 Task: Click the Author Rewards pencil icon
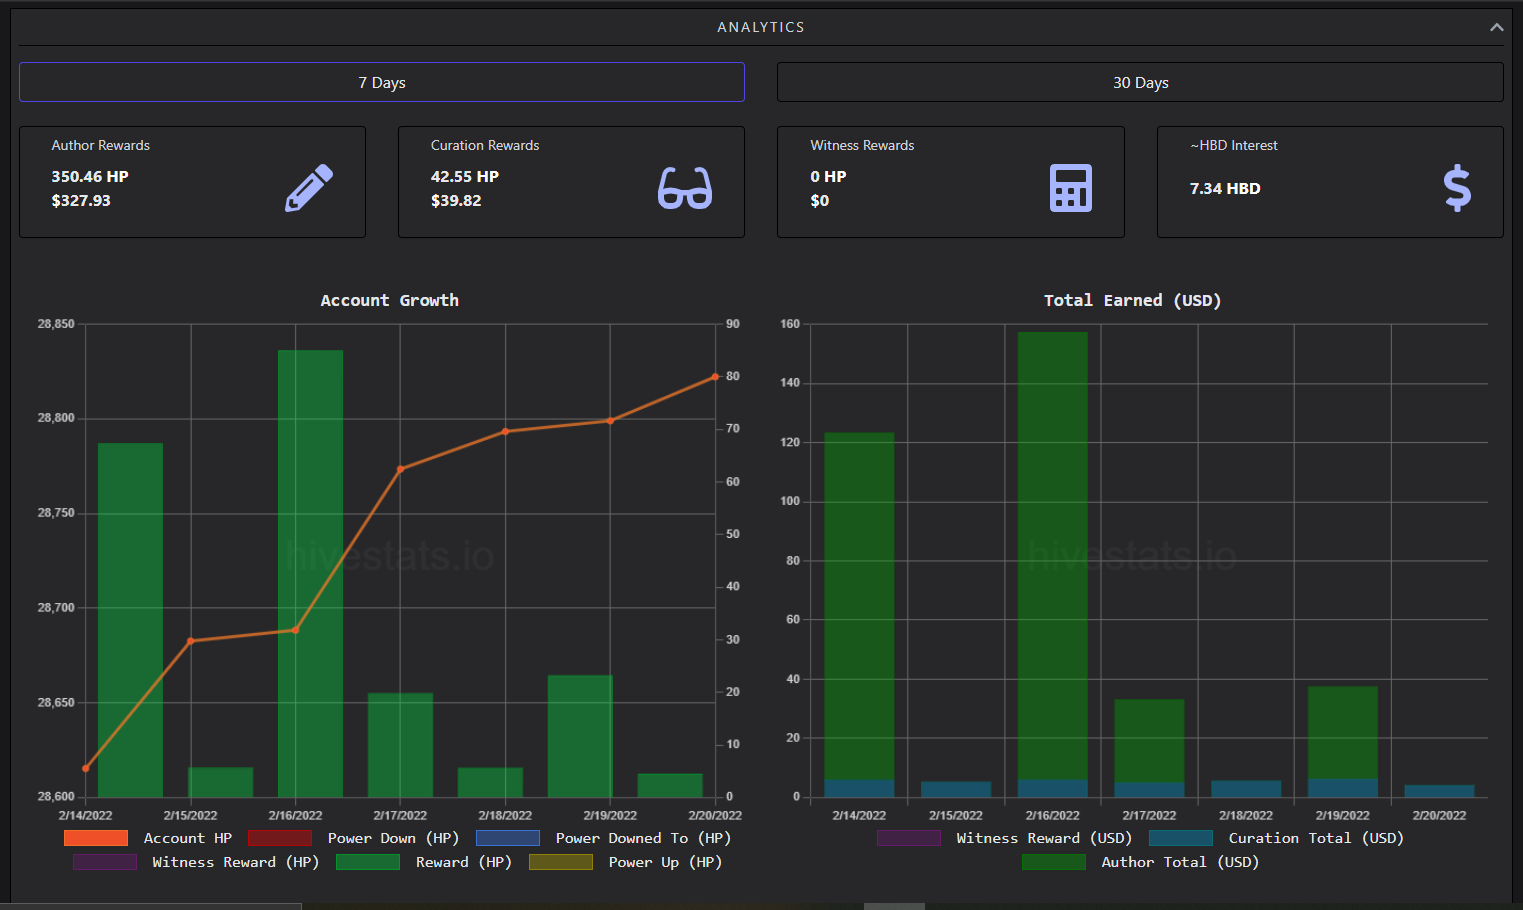(309, 188)
